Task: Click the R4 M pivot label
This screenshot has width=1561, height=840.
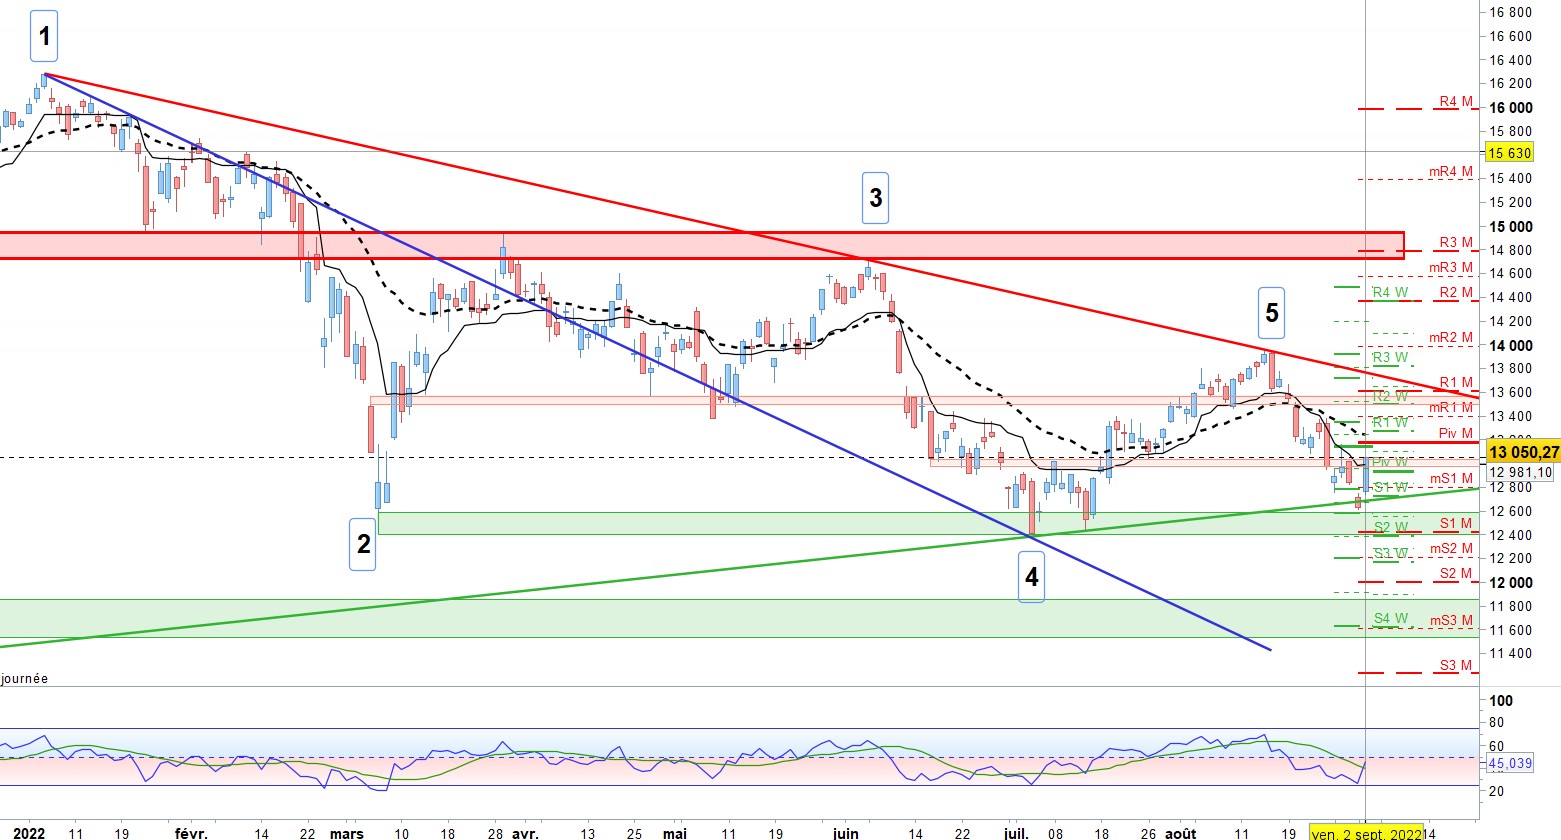Action: pyautogui.click(x=1456, y=101)
